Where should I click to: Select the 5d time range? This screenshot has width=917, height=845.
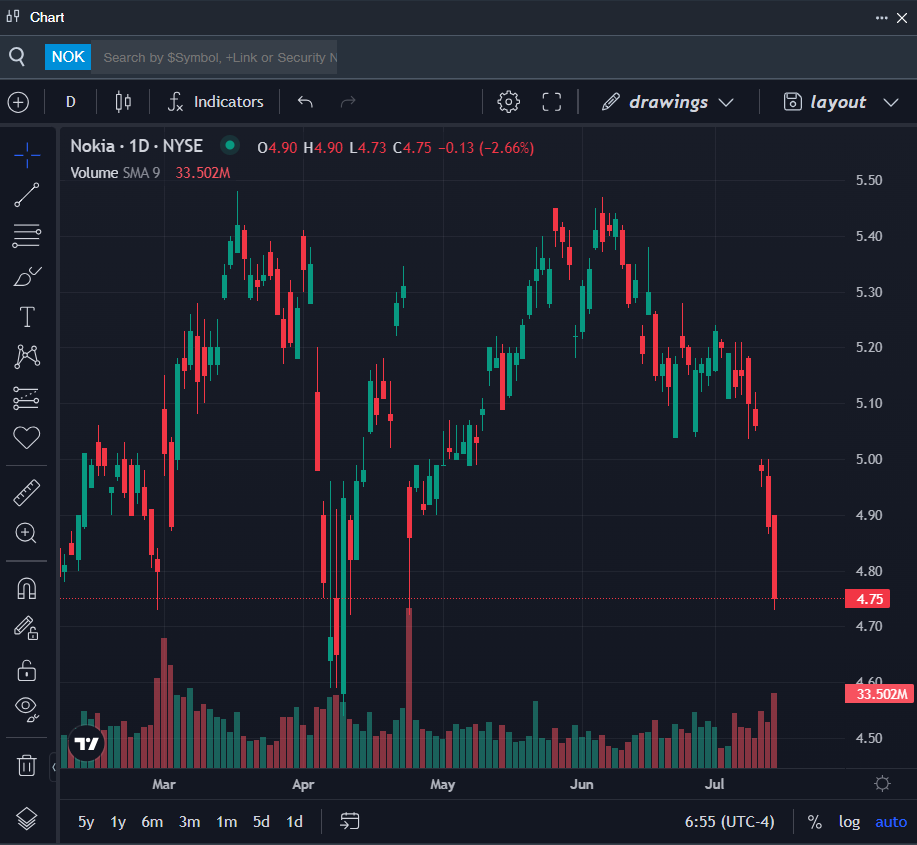coord(261,822)
